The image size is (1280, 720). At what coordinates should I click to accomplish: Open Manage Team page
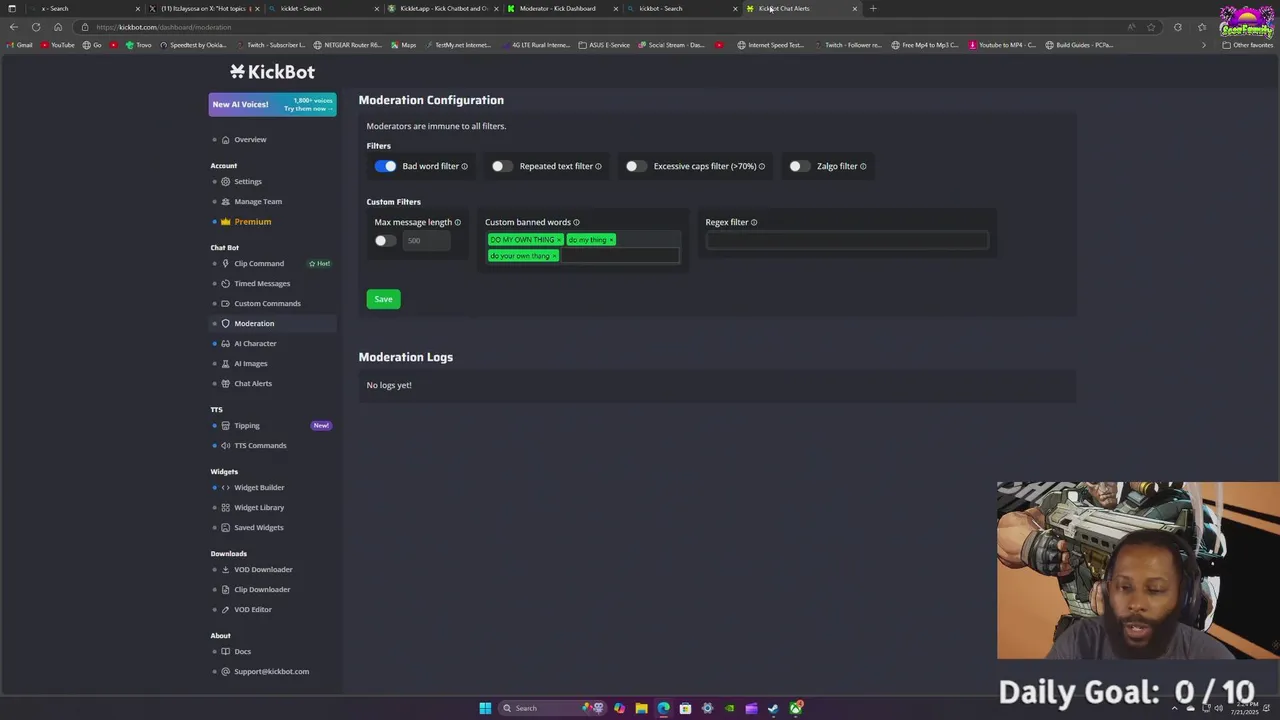pyautogui.click(x=258, y=202)
